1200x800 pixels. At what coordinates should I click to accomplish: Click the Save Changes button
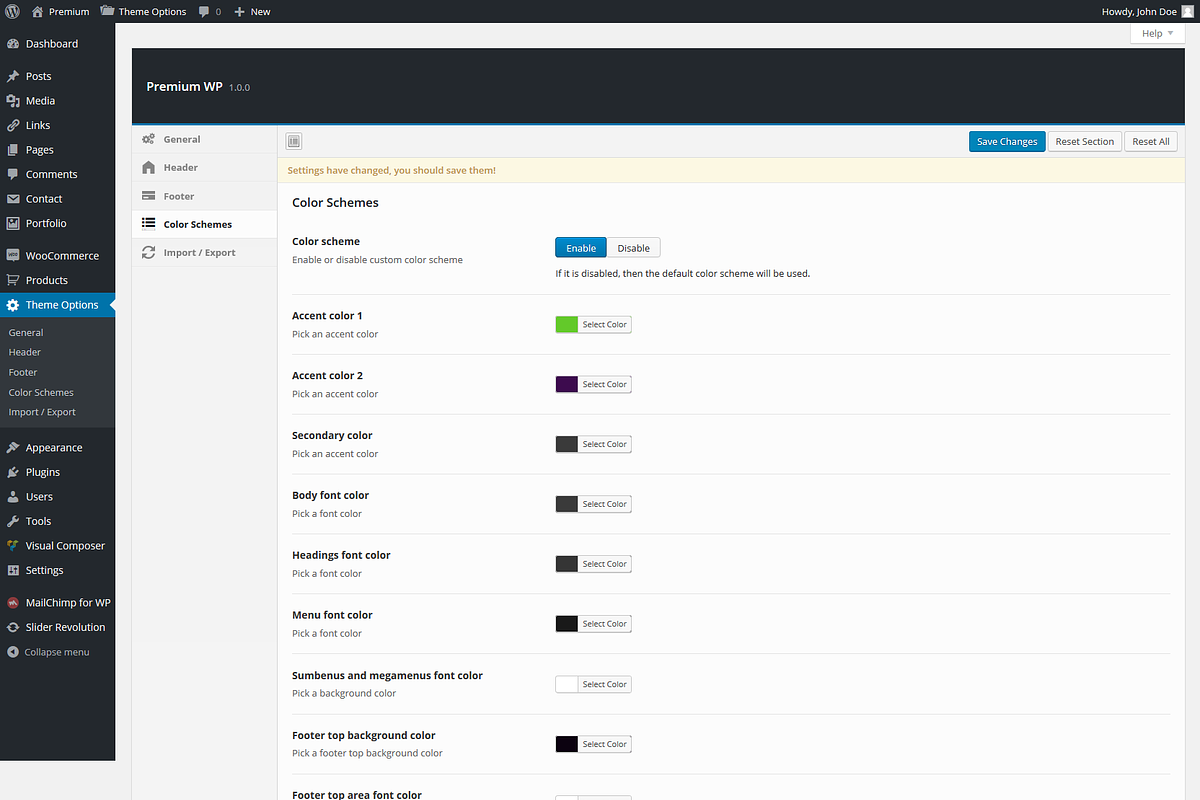point(1007,141)
